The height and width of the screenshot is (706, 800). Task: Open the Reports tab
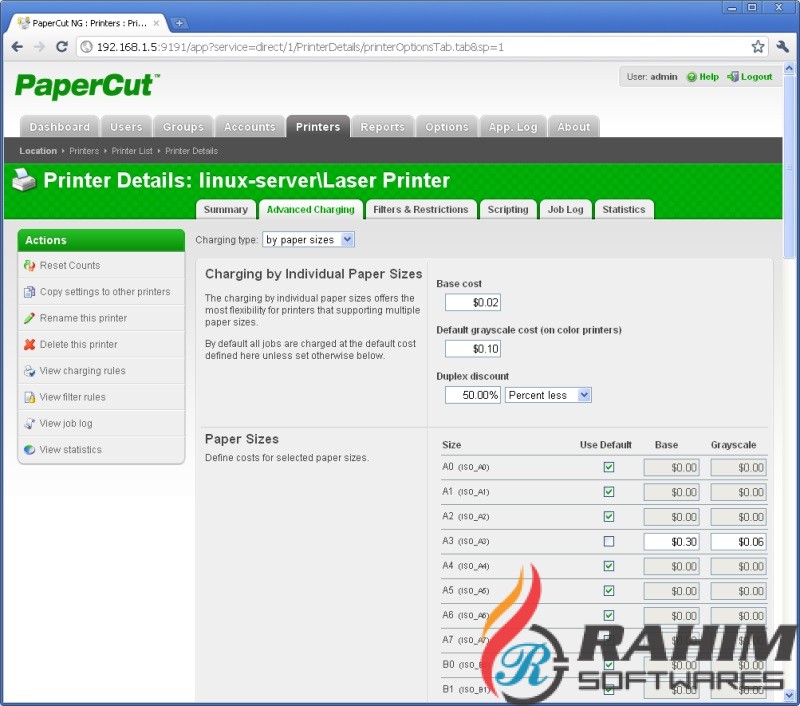click(x=383, y=127)
